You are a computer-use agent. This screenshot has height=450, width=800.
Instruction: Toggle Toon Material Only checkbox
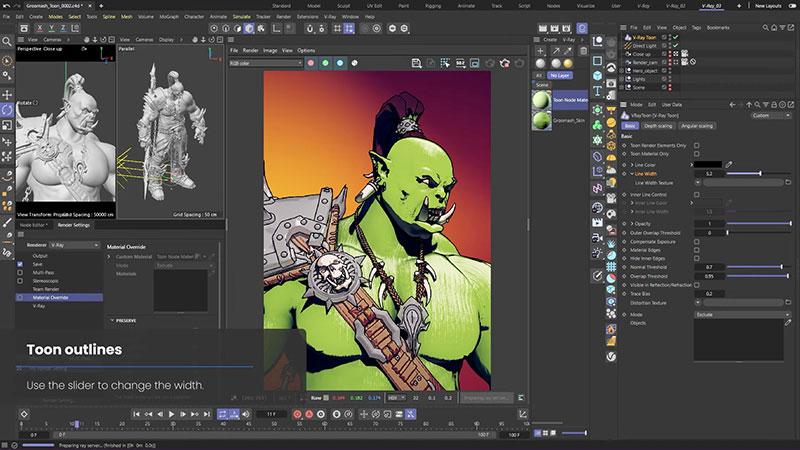(x=696, y=154)
